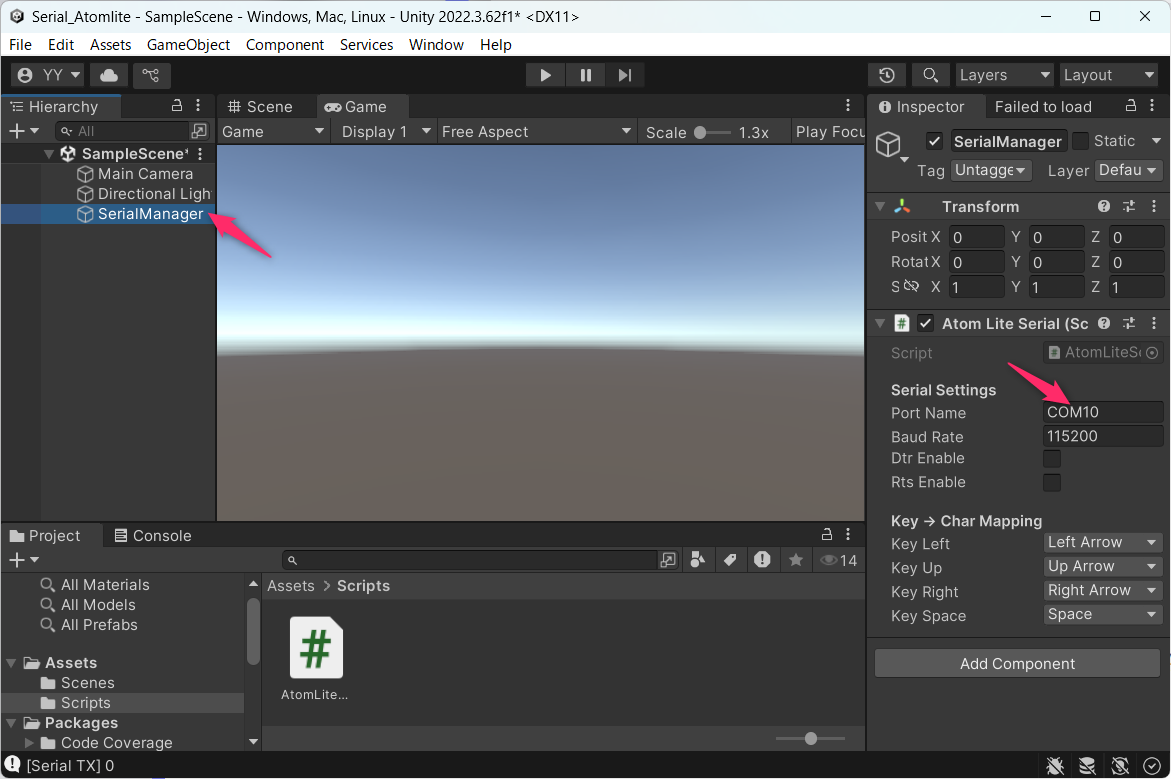Image resolution: width=1171 pixels, height=779 pixels.
Task: Open the Game view options menu
Action: coord(848,105)
